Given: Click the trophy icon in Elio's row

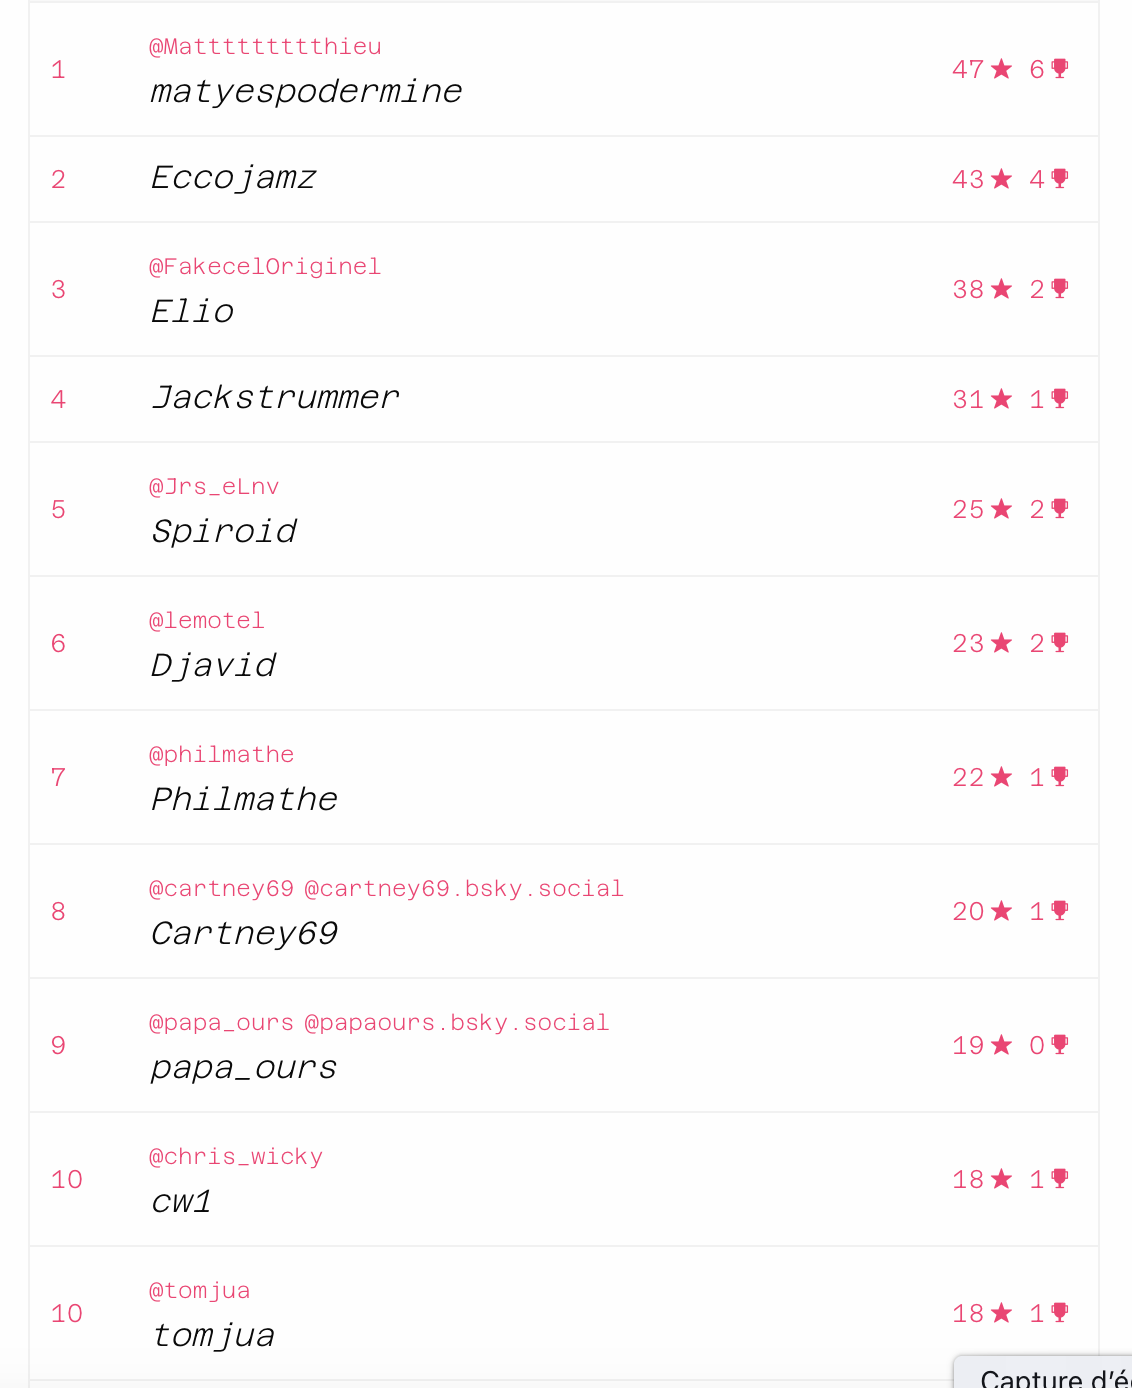Looking at the screenshot, I should point(1060,288).
